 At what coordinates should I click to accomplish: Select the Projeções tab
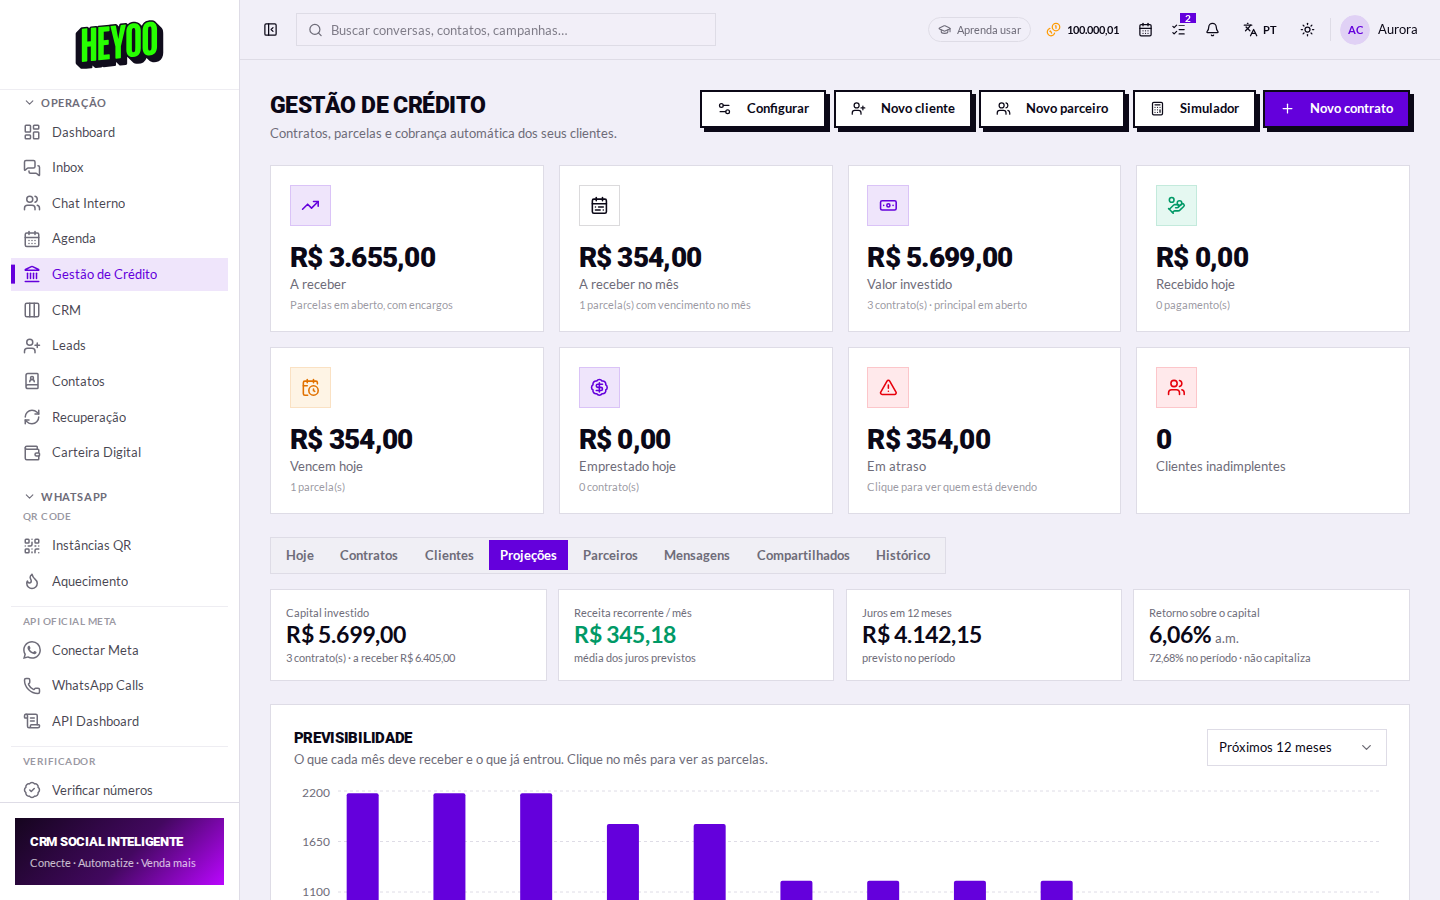[528, 555]
